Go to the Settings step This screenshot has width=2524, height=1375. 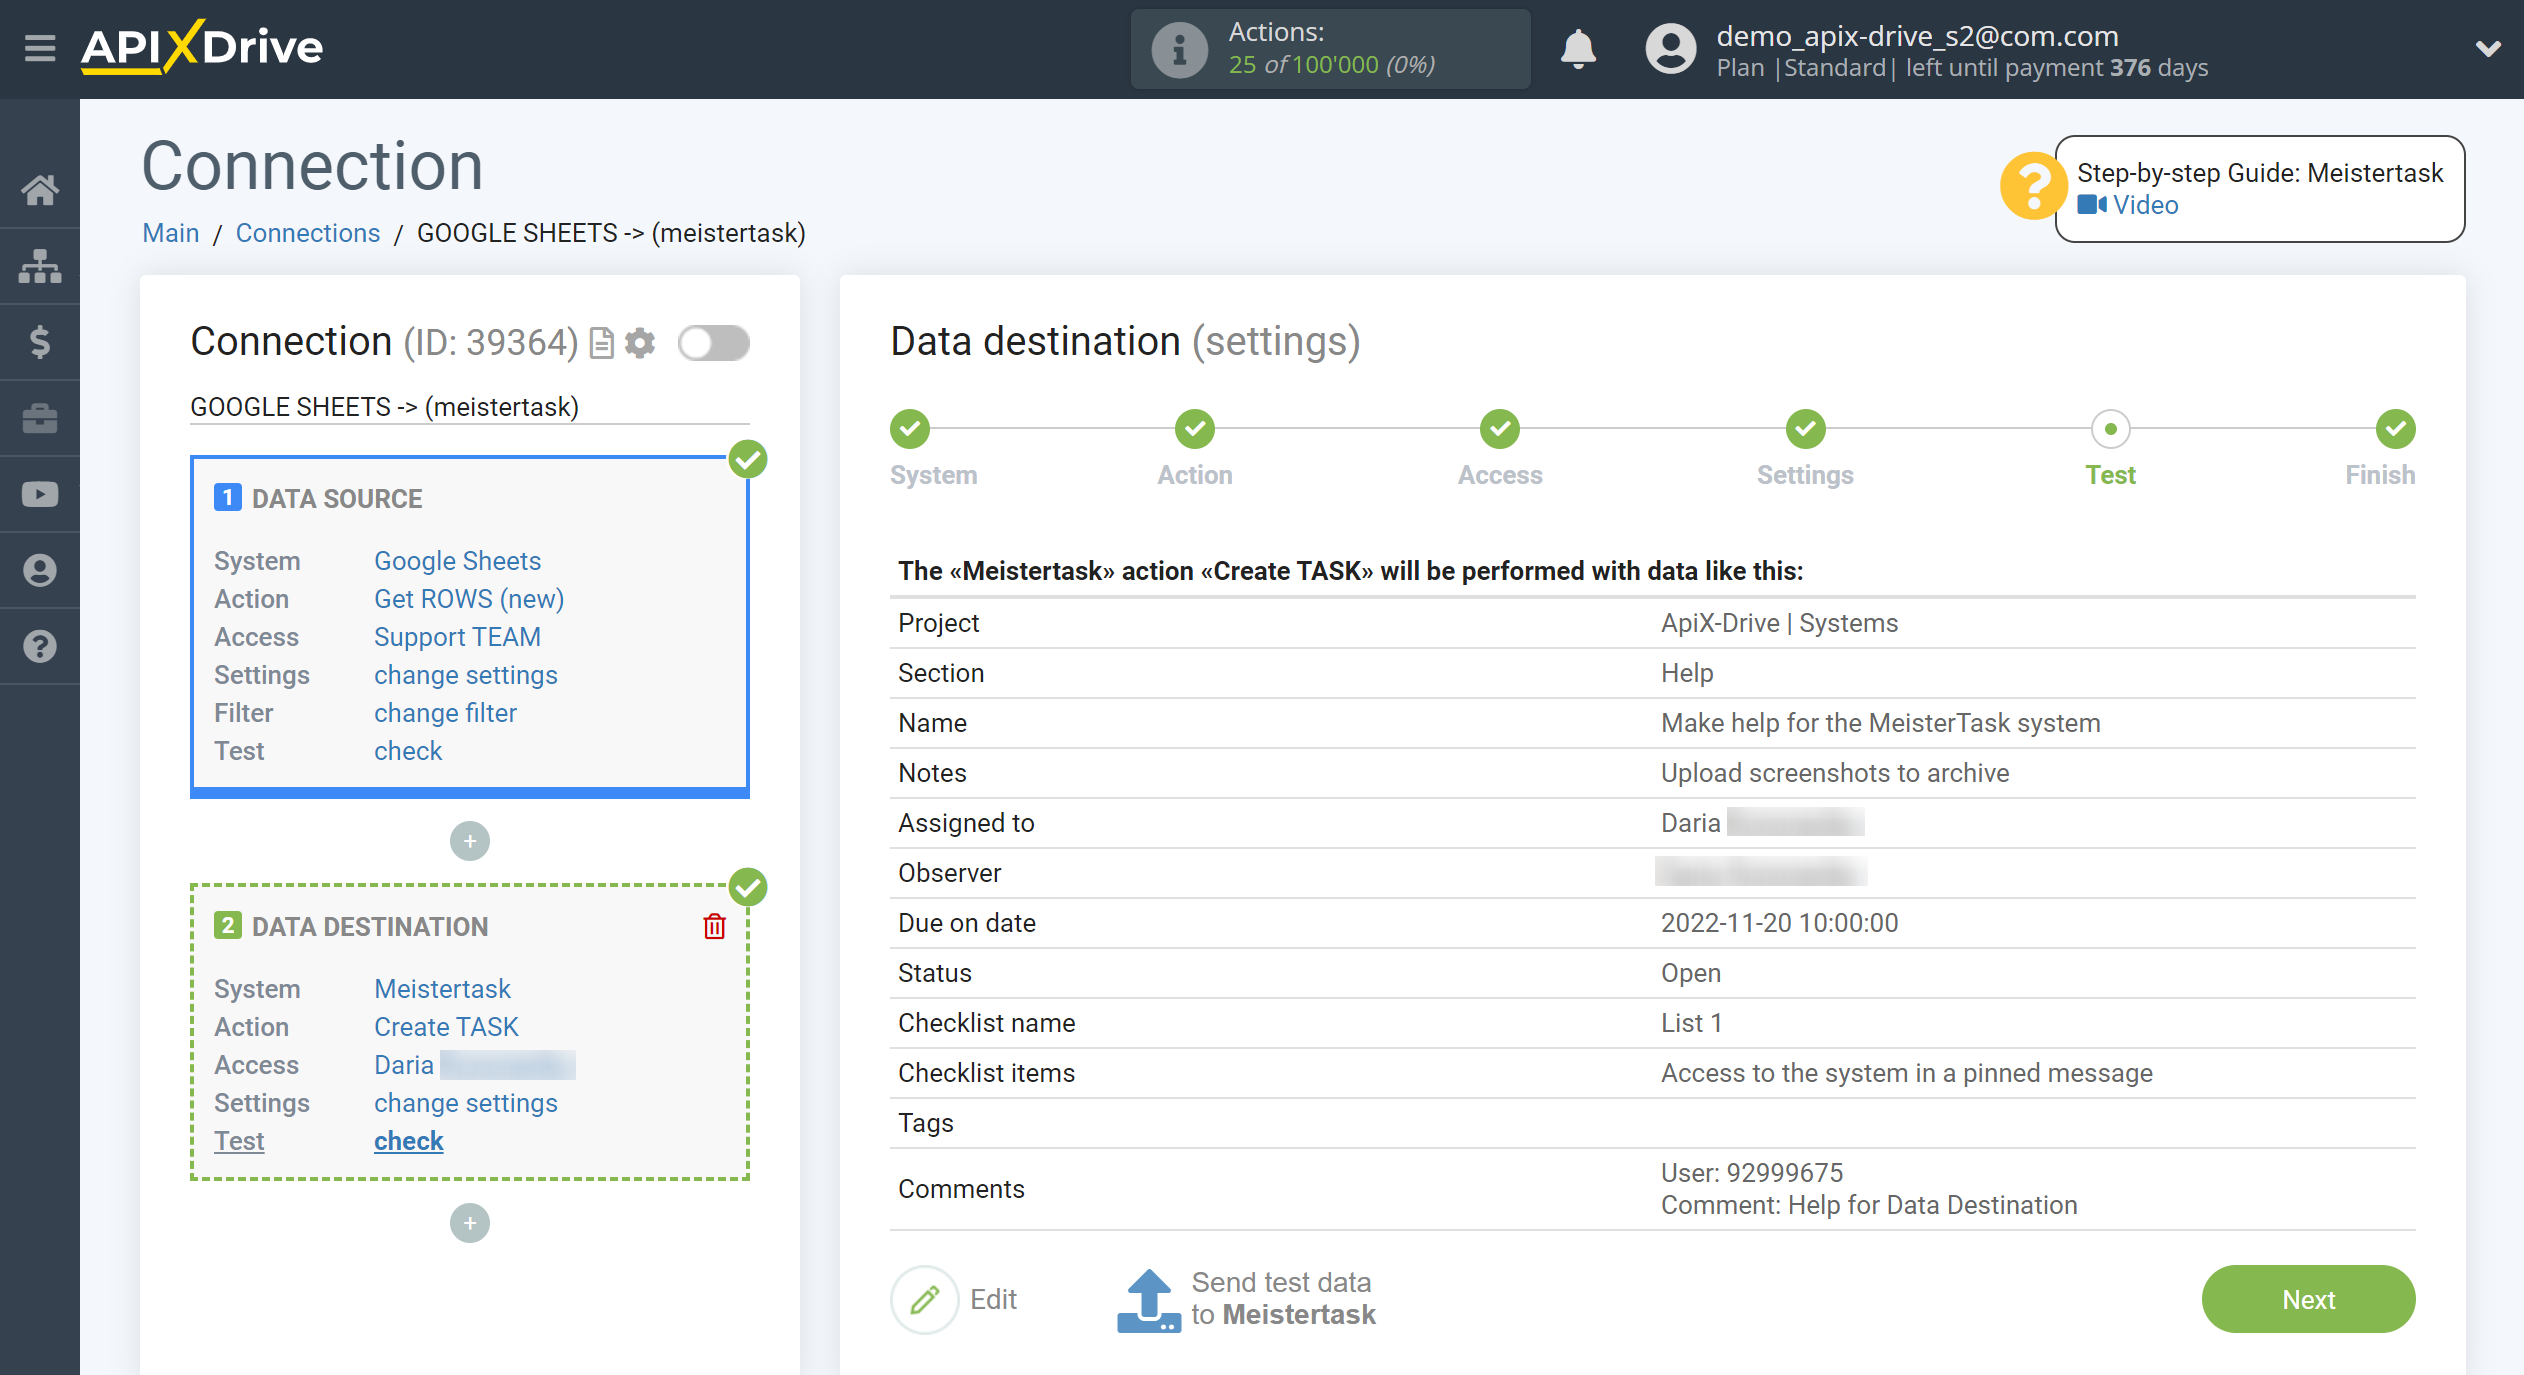(1806, 429)
